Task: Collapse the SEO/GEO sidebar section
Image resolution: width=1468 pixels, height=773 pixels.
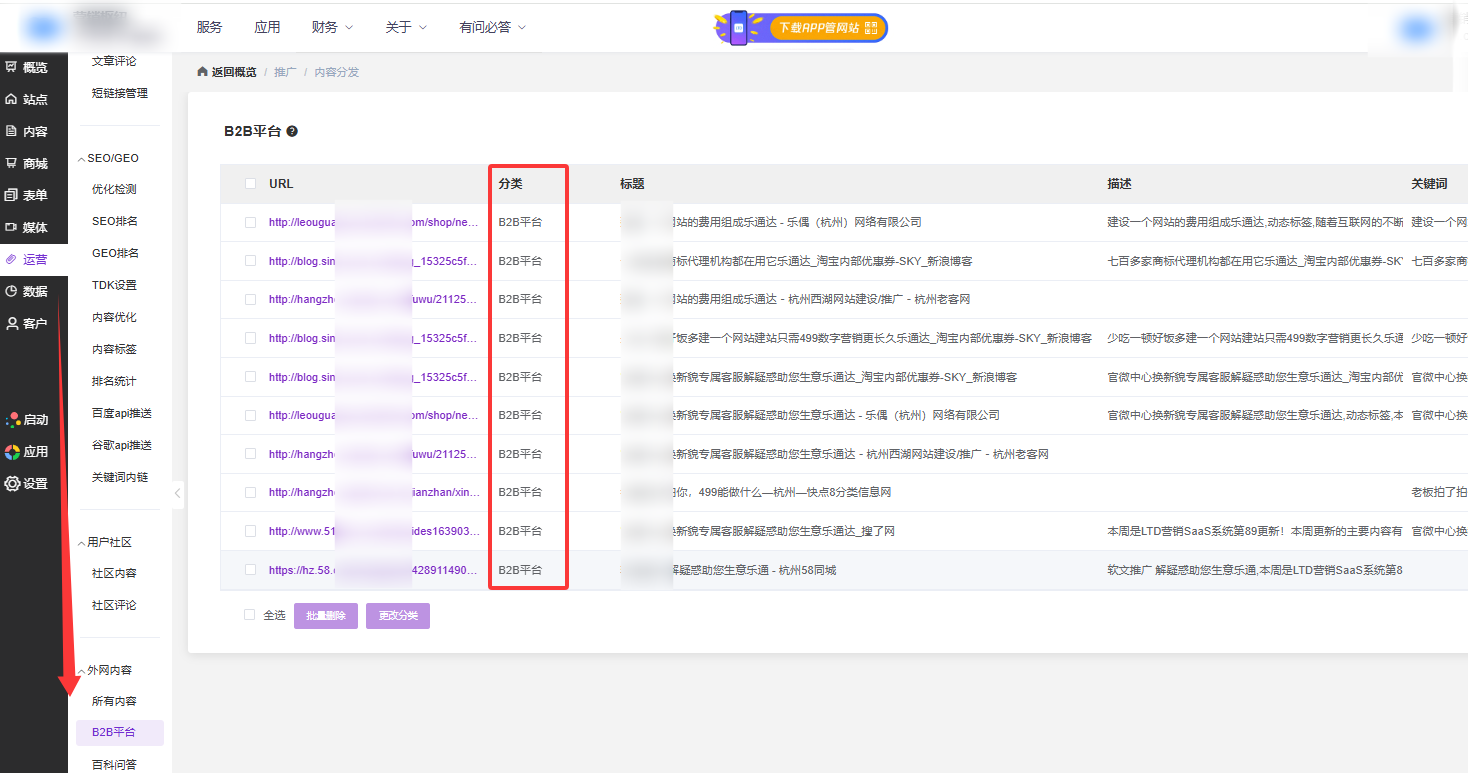Action: point(81,158)
